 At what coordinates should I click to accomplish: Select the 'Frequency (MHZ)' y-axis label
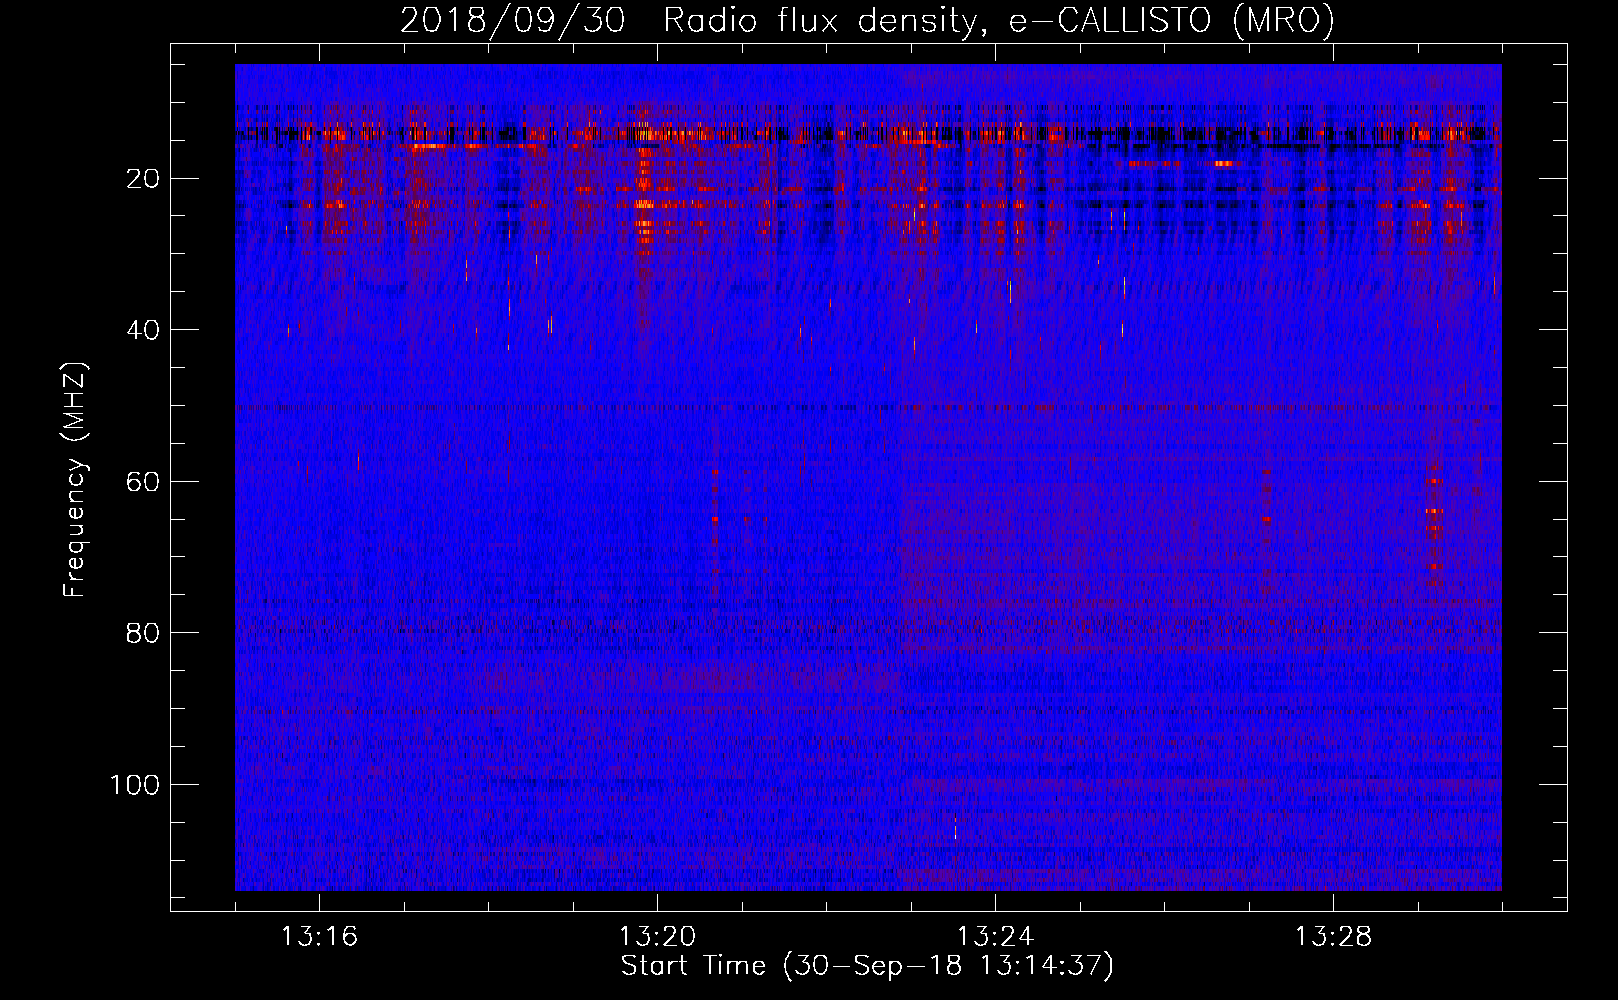75,479
